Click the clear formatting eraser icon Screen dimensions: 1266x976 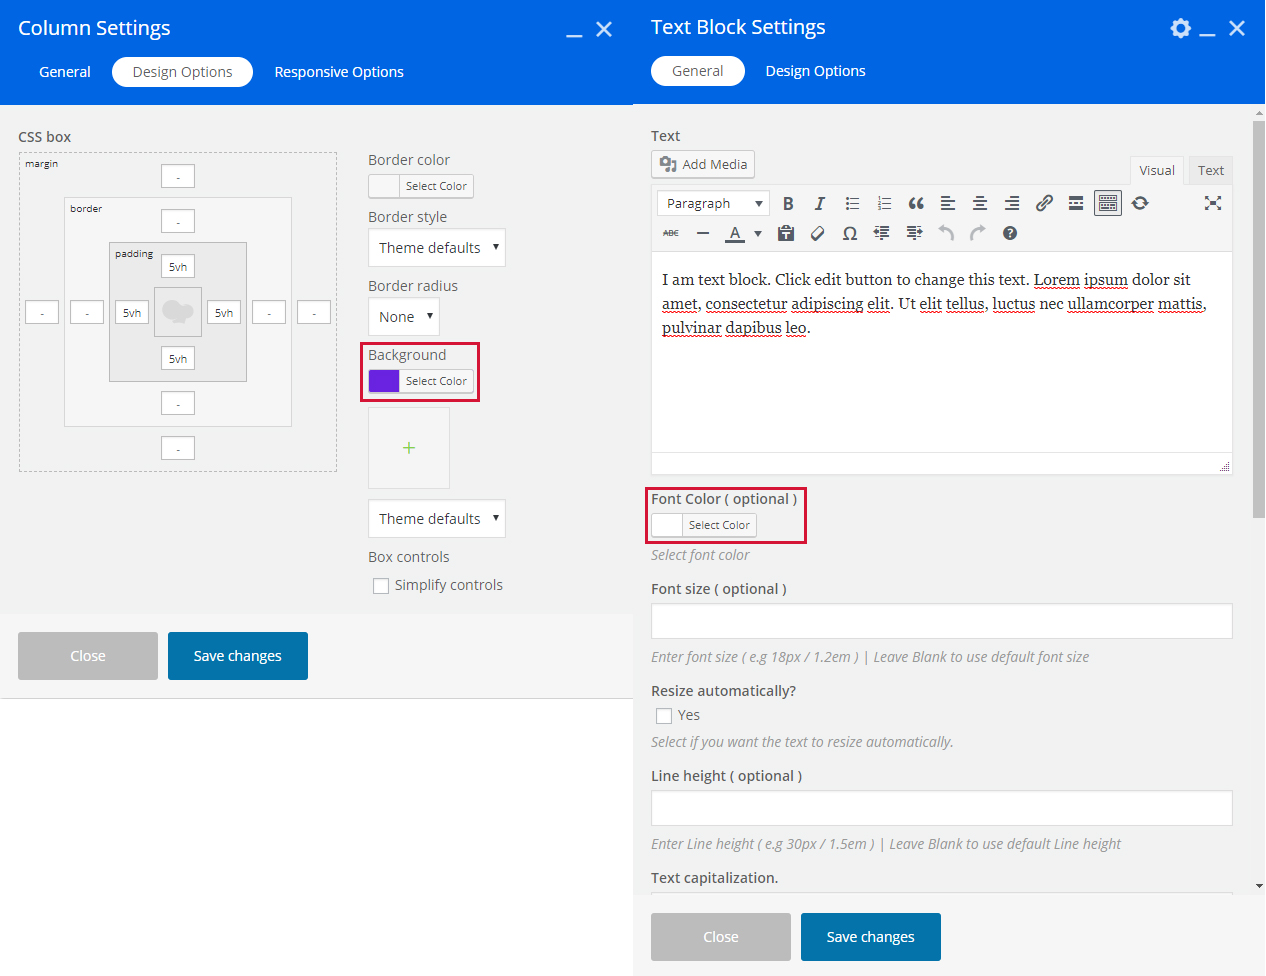click(x=818, y=233)
